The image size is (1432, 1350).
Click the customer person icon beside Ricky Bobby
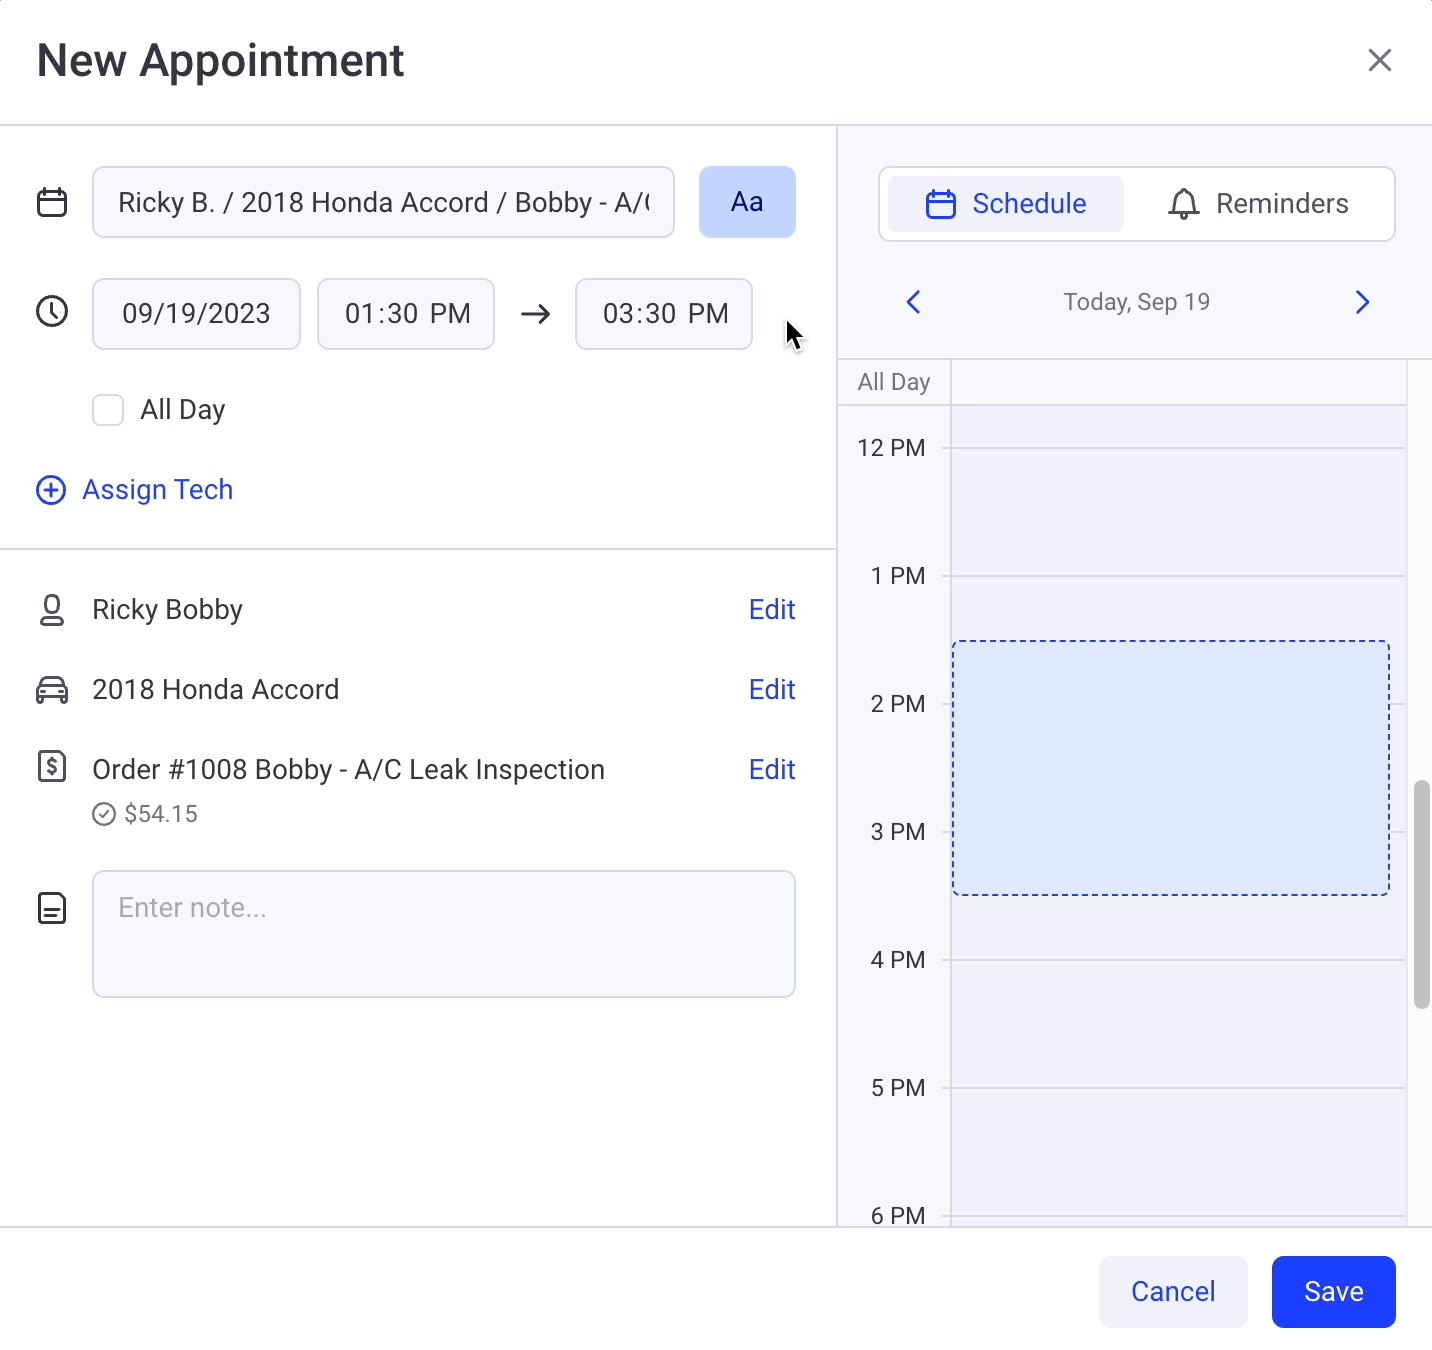point(52,609)
